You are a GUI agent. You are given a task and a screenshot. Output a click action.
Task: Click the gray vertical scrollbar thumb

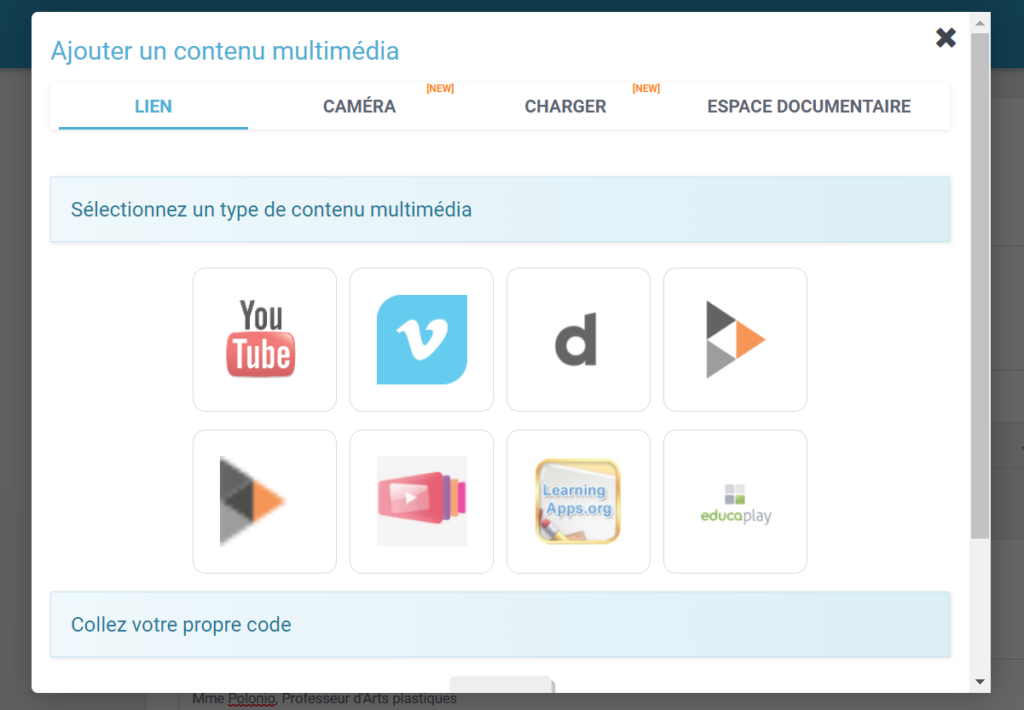(x=980, y=280)
